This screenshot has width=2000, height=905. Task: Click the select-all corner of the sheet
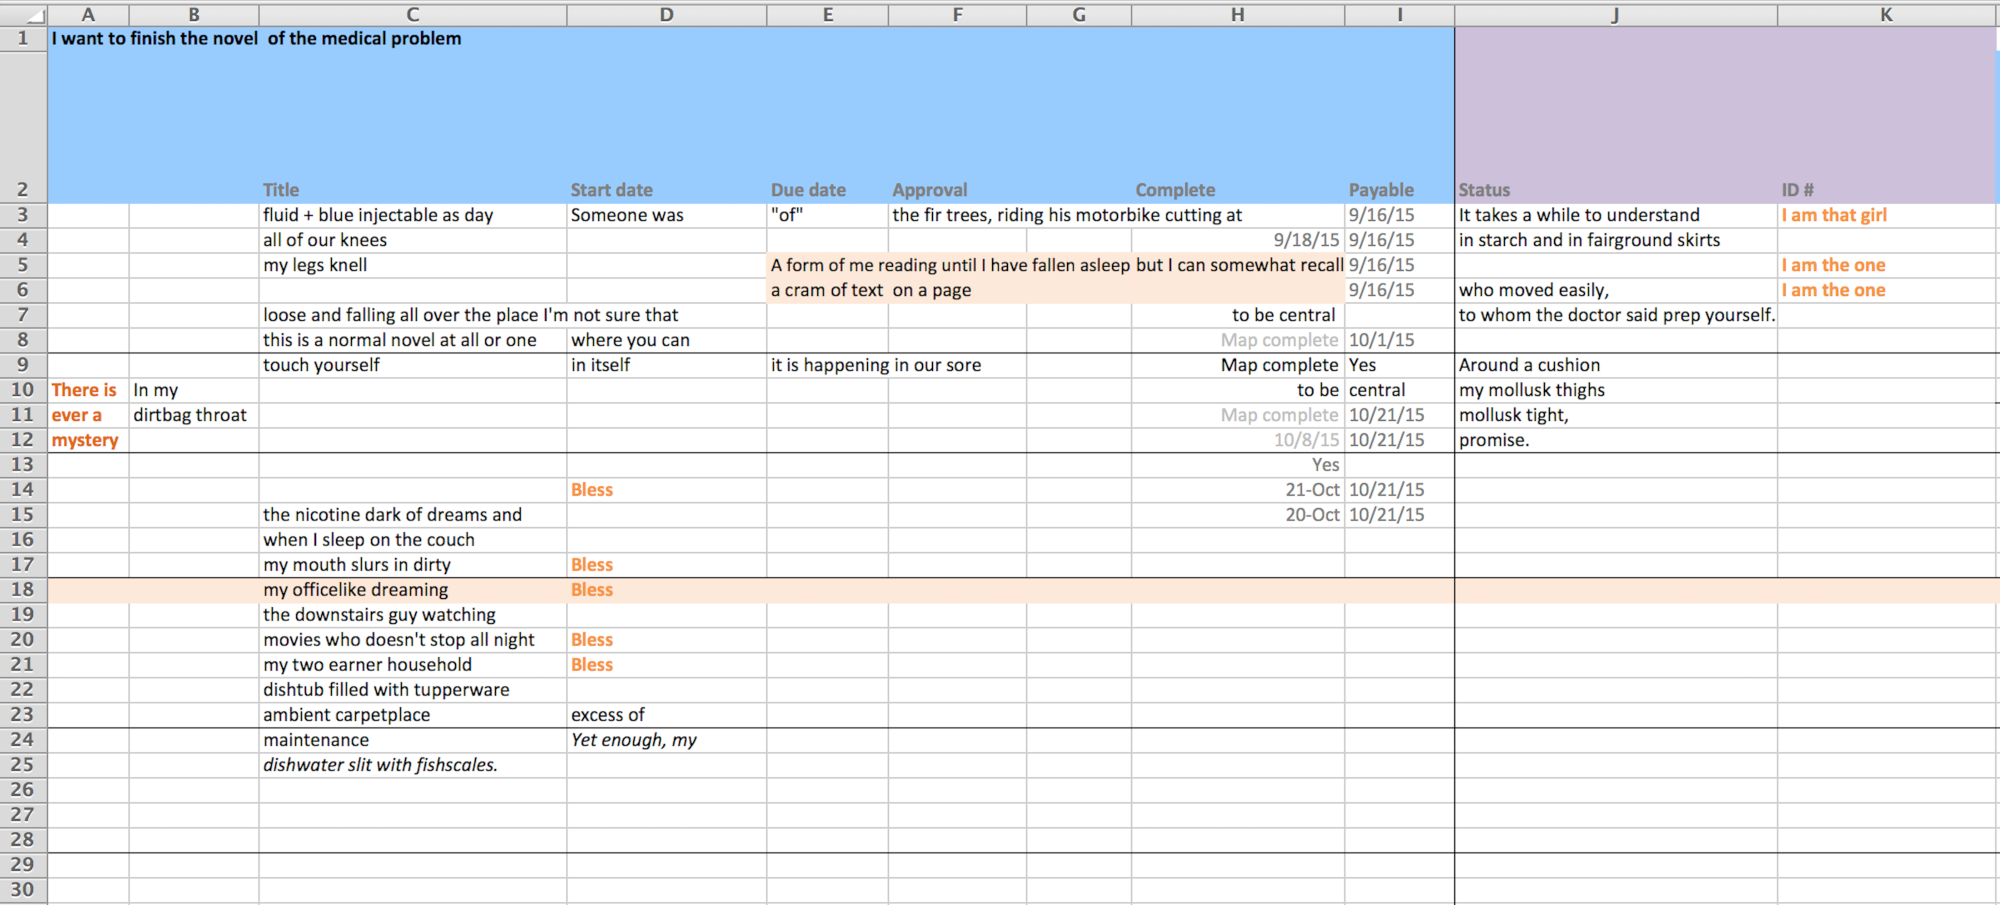point(23,14)
